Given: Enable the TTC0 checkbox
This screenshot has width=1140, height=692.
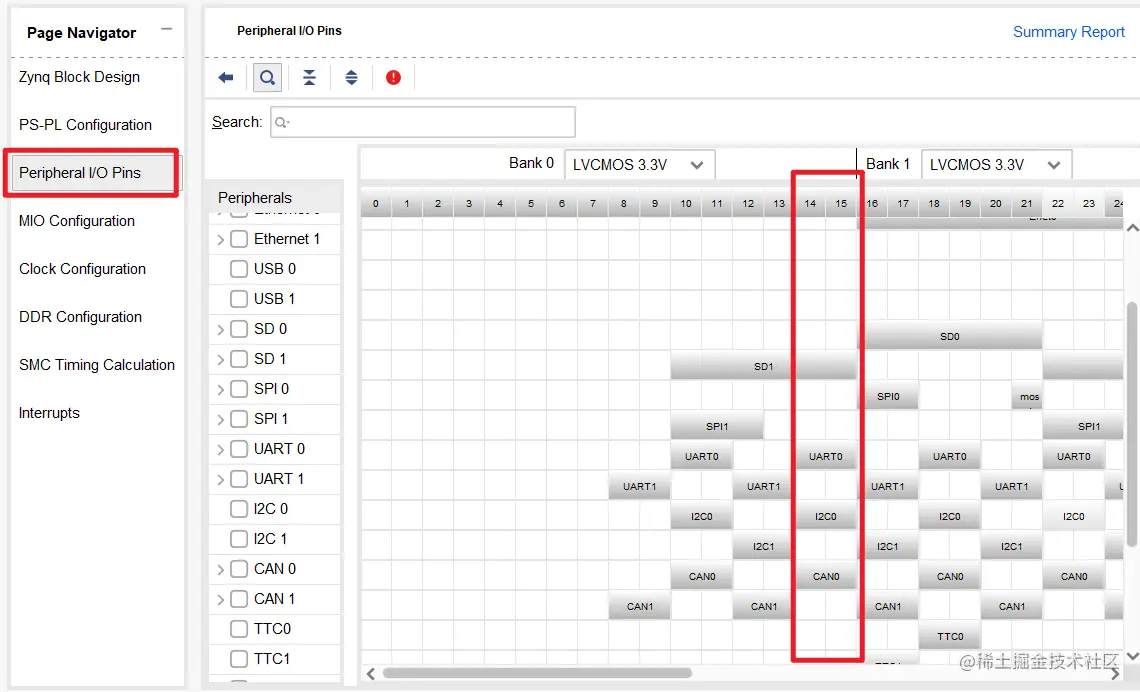Looking at the screenshot, I should point(239,629).
